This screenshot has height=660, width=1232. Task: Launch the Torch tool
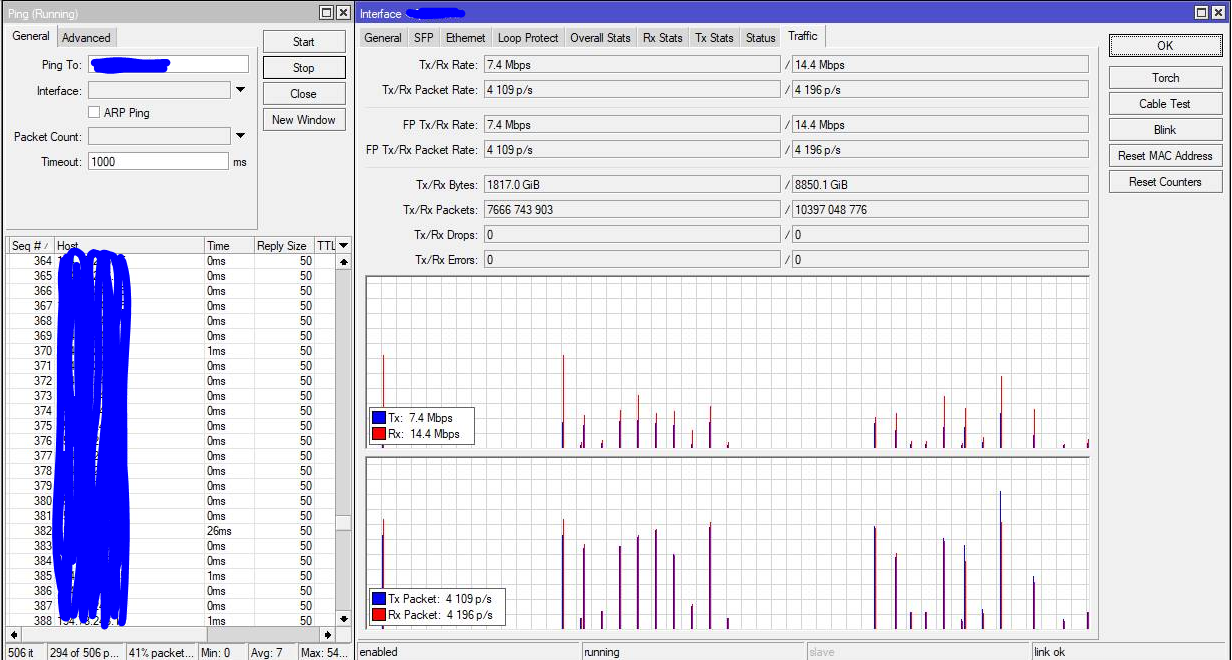coord(1165,78)
